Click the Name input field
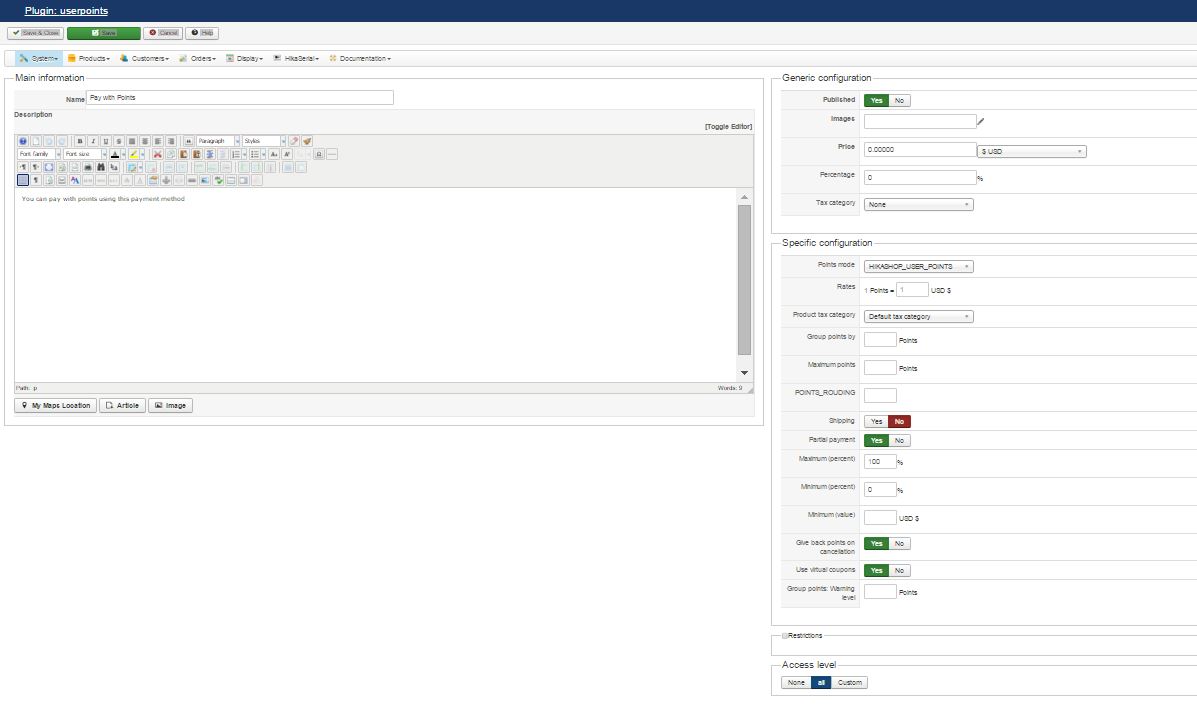Screen dimensions: 1197x709 [x=240, y=98]
